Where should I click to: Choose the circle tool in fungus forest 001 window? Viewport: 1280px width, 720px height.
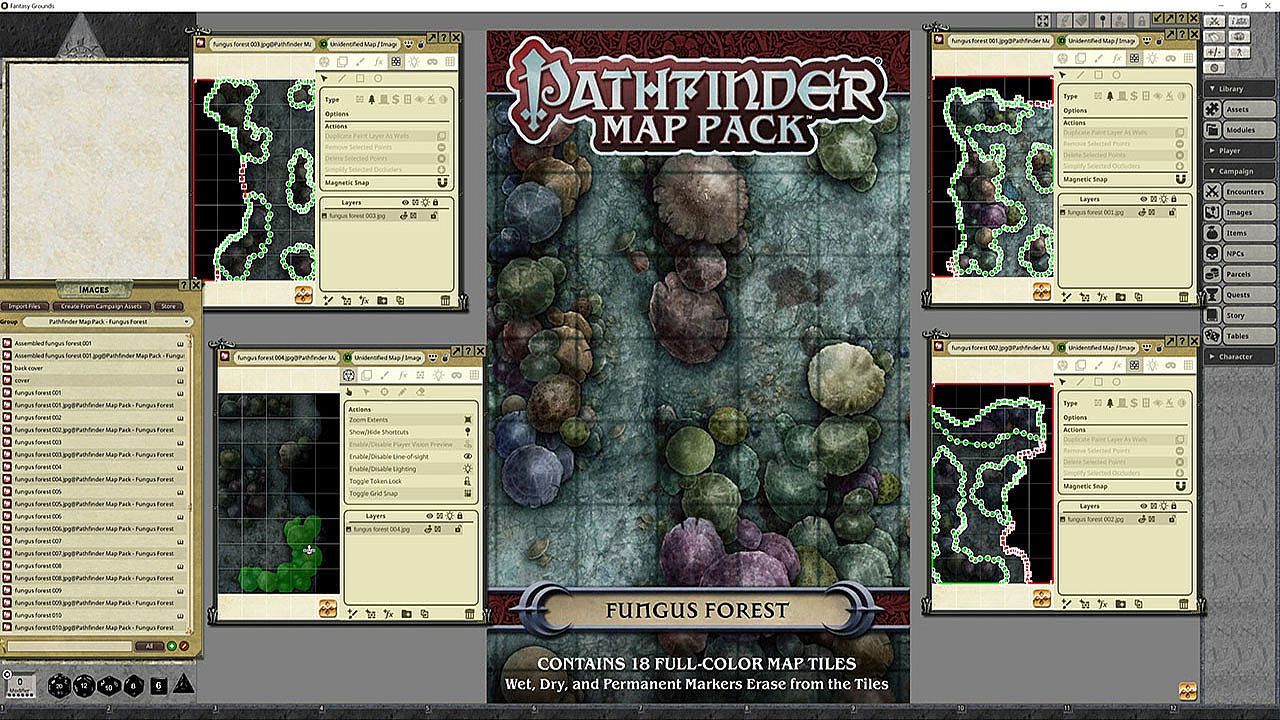tap(1116, 75)
